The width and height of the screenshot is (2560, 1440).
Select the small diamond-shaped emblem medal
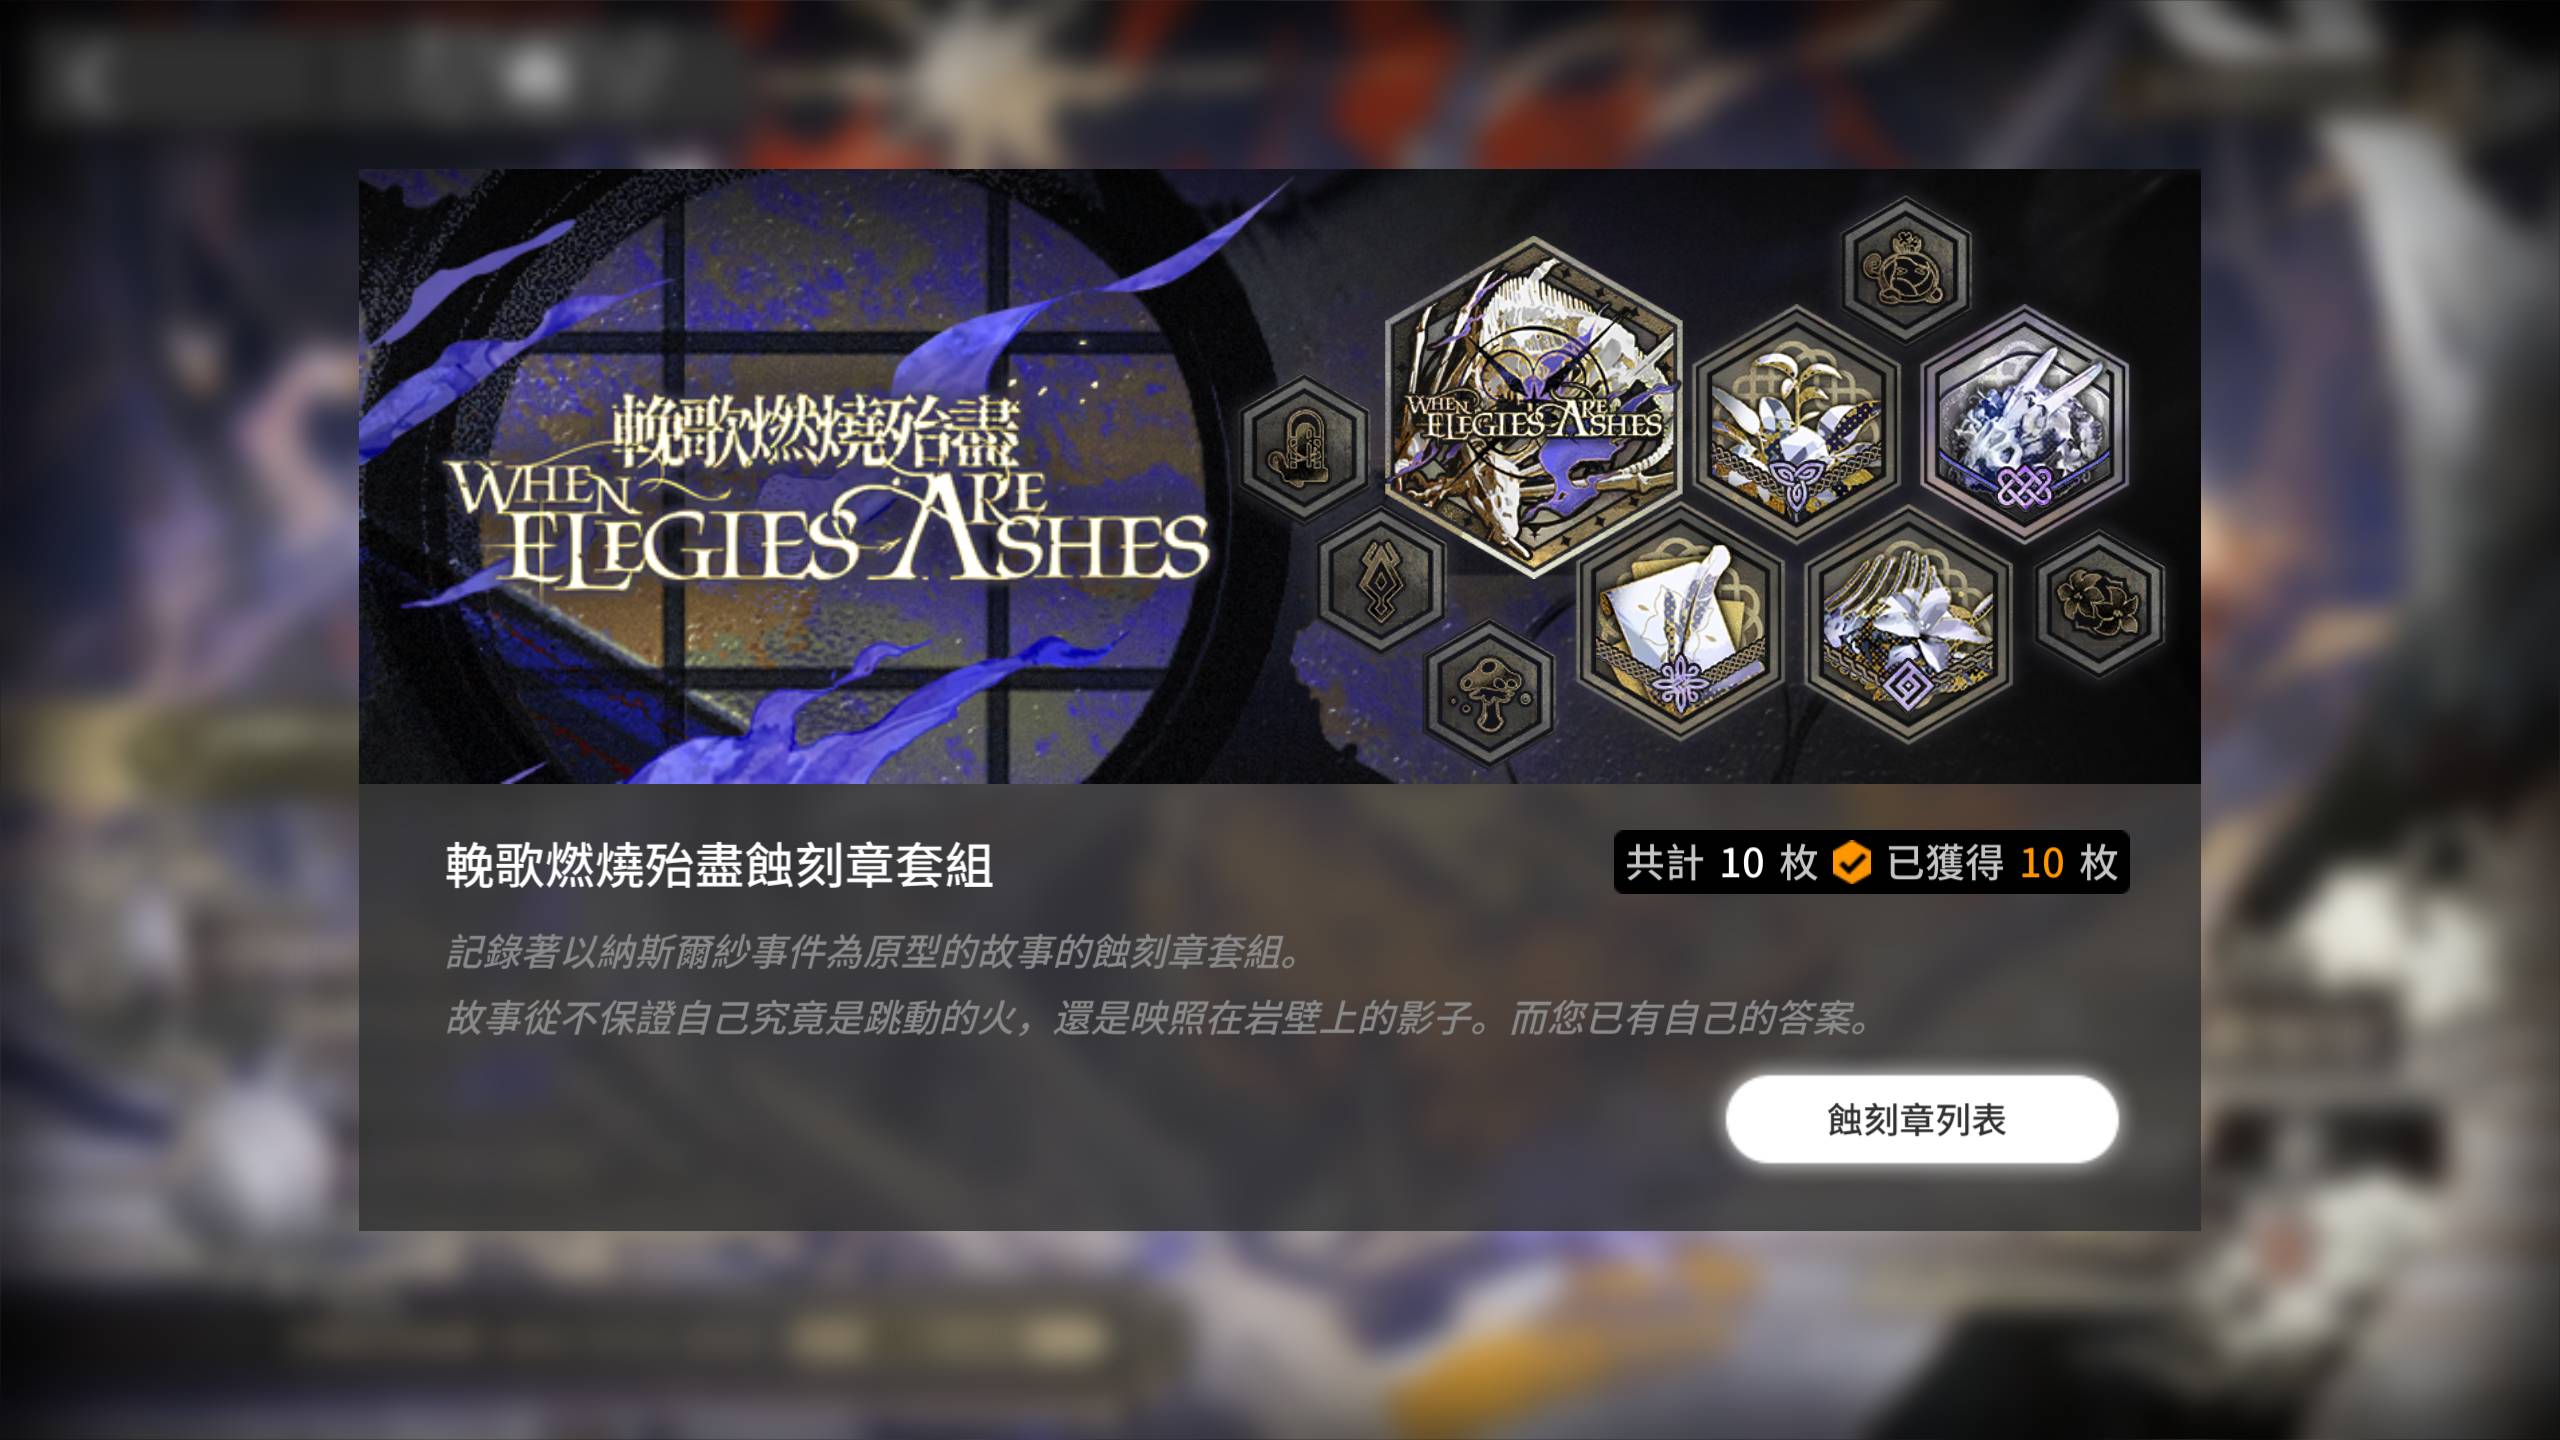pyautogui.click(x=1381, y=580)
